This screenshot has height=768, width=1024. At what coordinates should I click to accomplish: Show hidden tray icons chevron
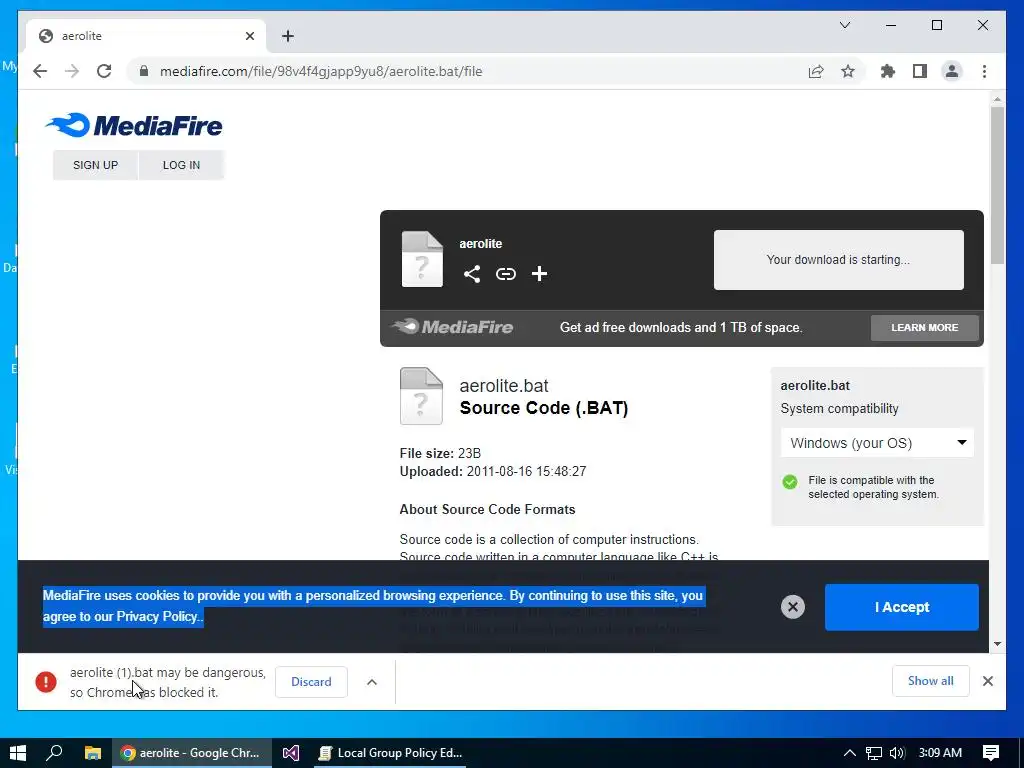[849, 753]
